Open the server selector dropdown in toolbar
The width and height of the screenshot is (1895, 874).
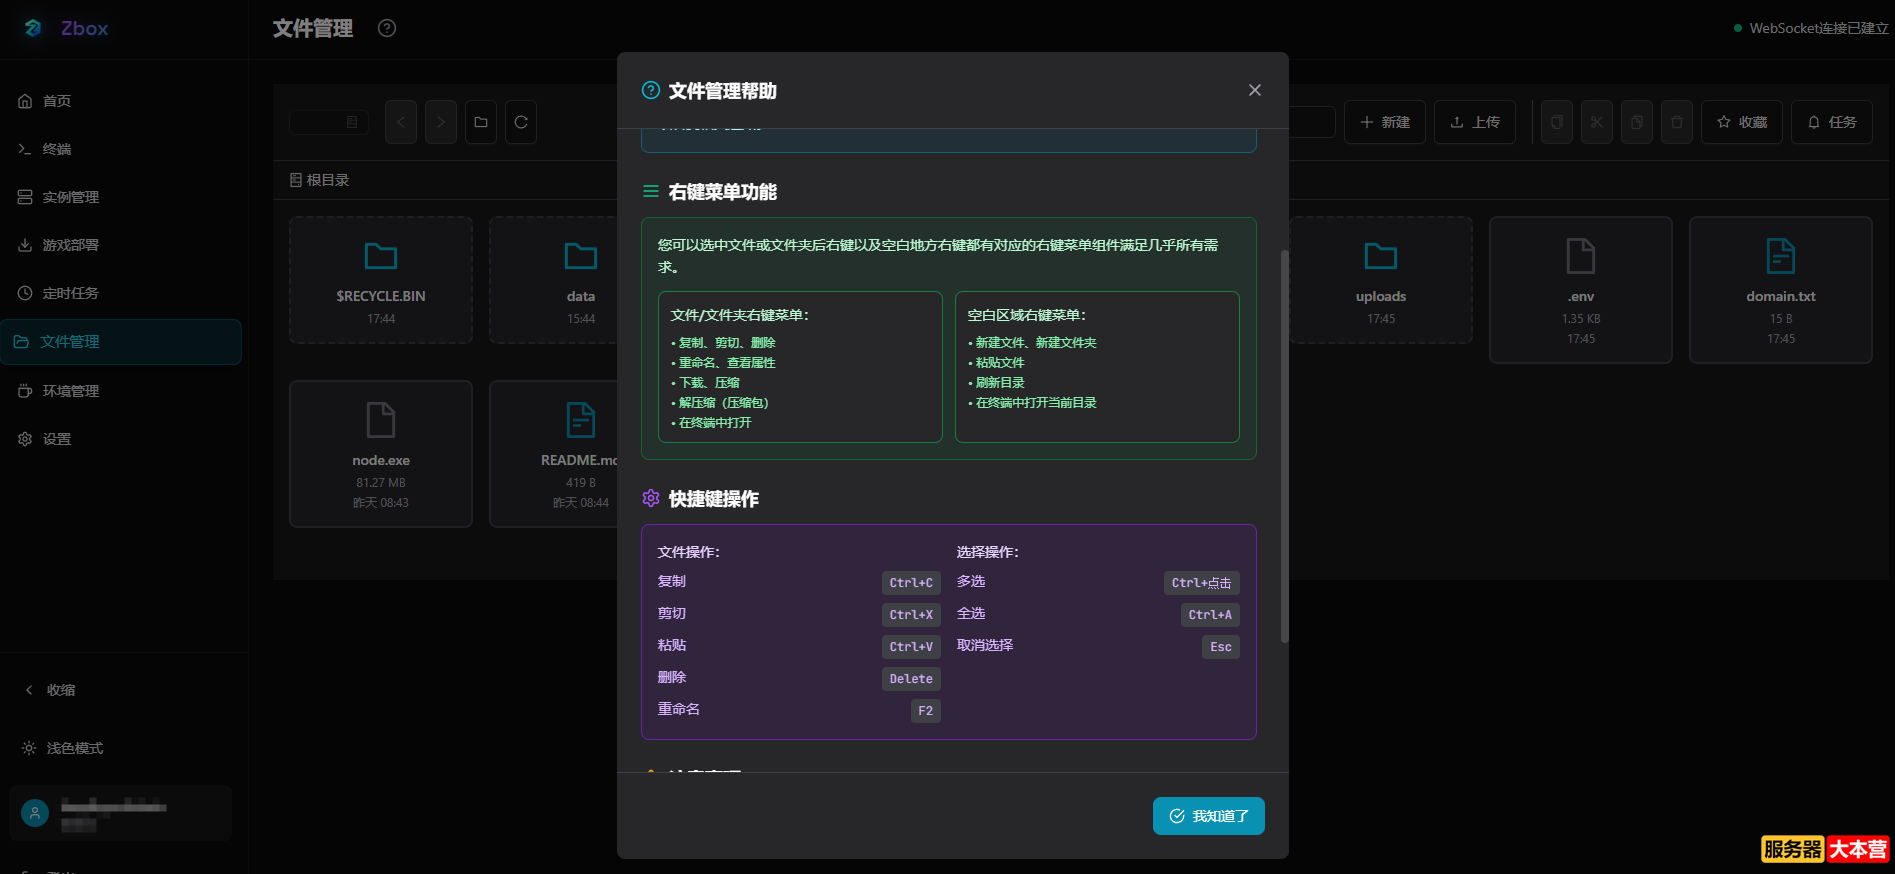(329, 122)
